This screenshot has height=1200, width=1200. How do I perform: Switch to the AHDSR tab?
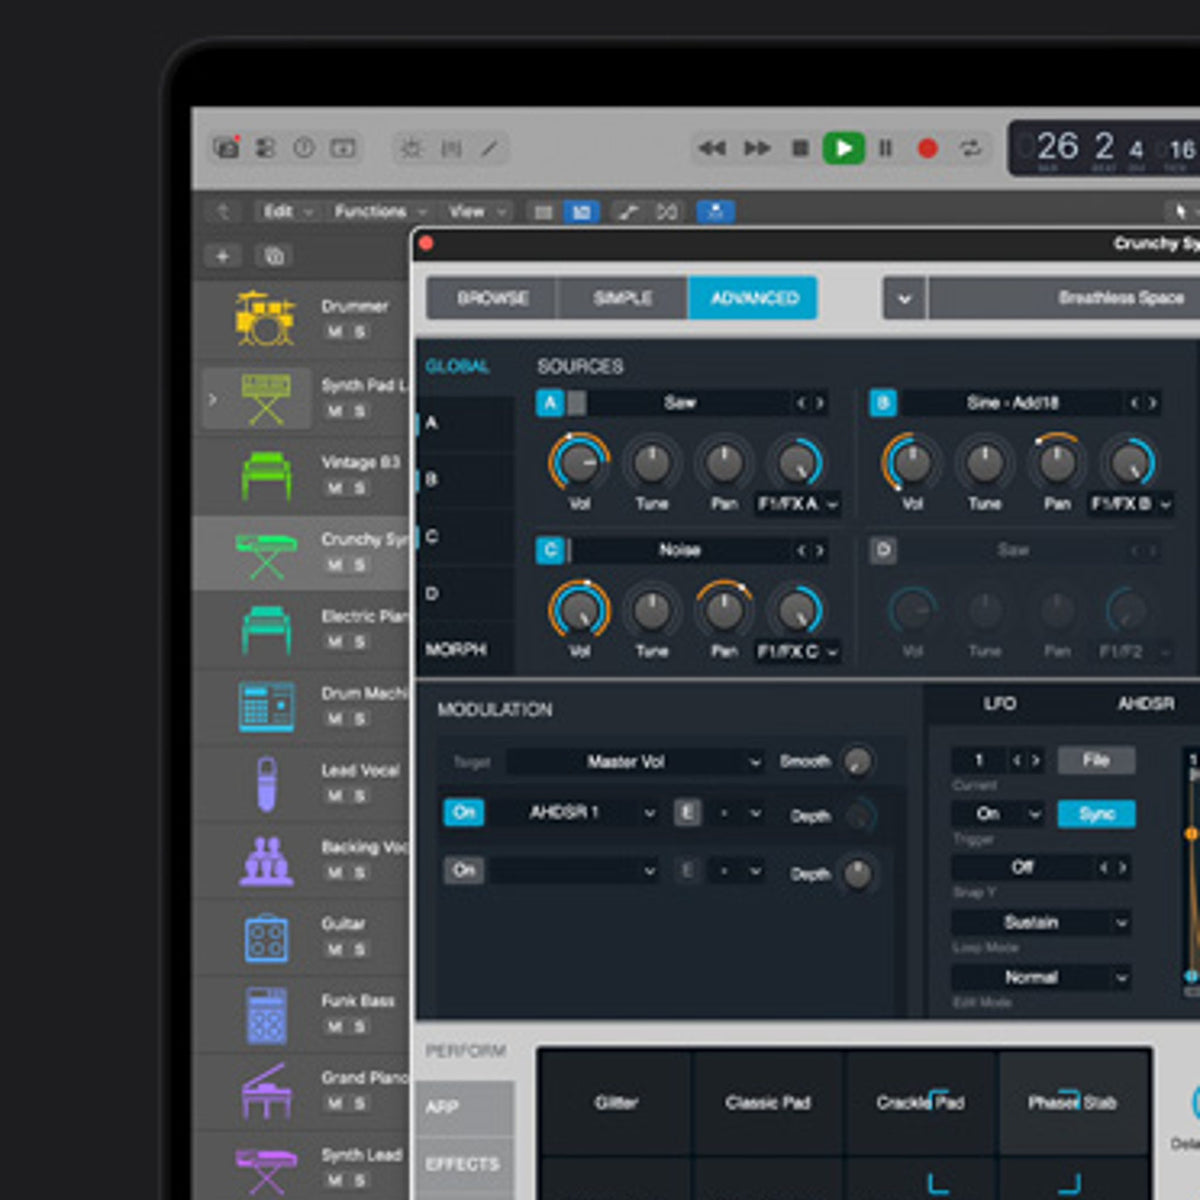tap(1146, 704)
